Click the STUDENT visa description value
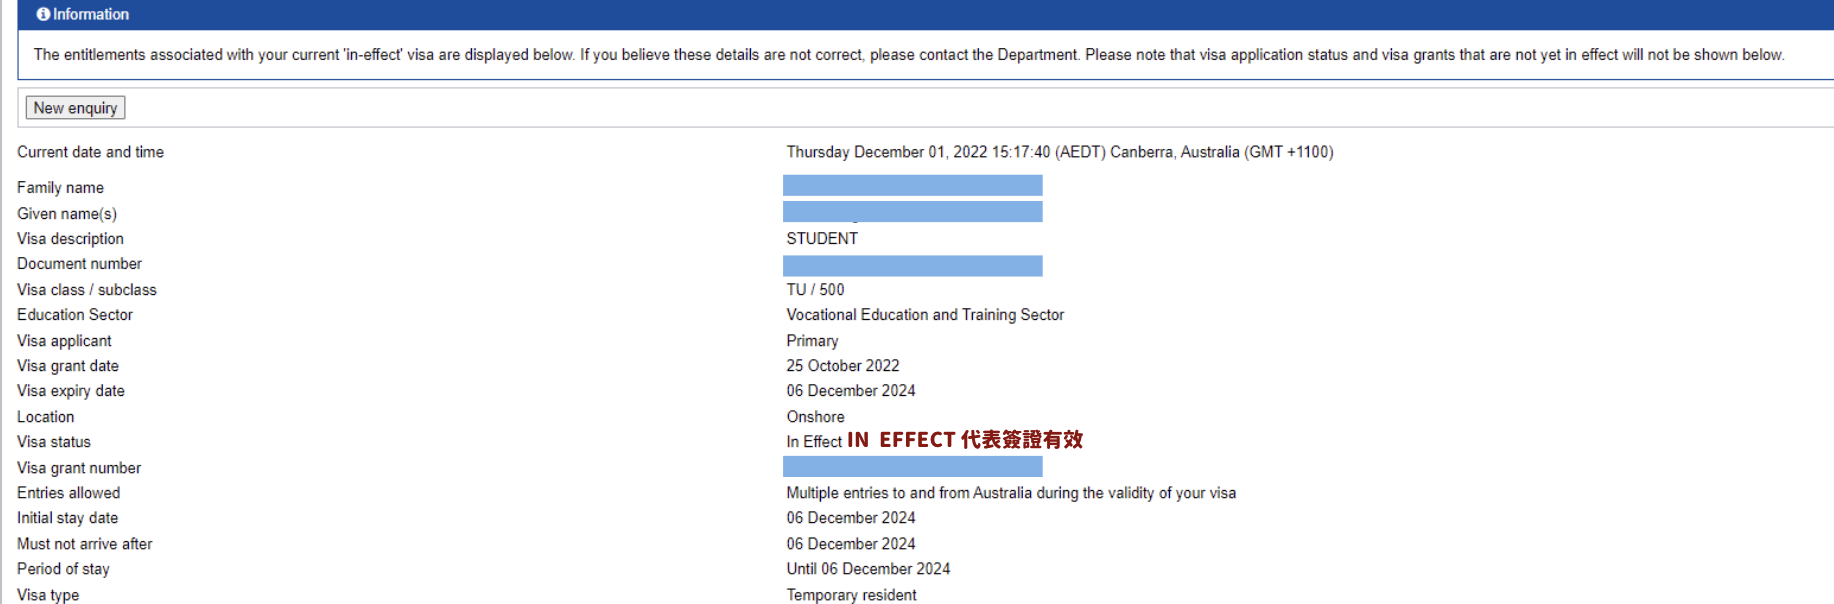The height and width of the screenshot is (604, 1834). point(822,239)
